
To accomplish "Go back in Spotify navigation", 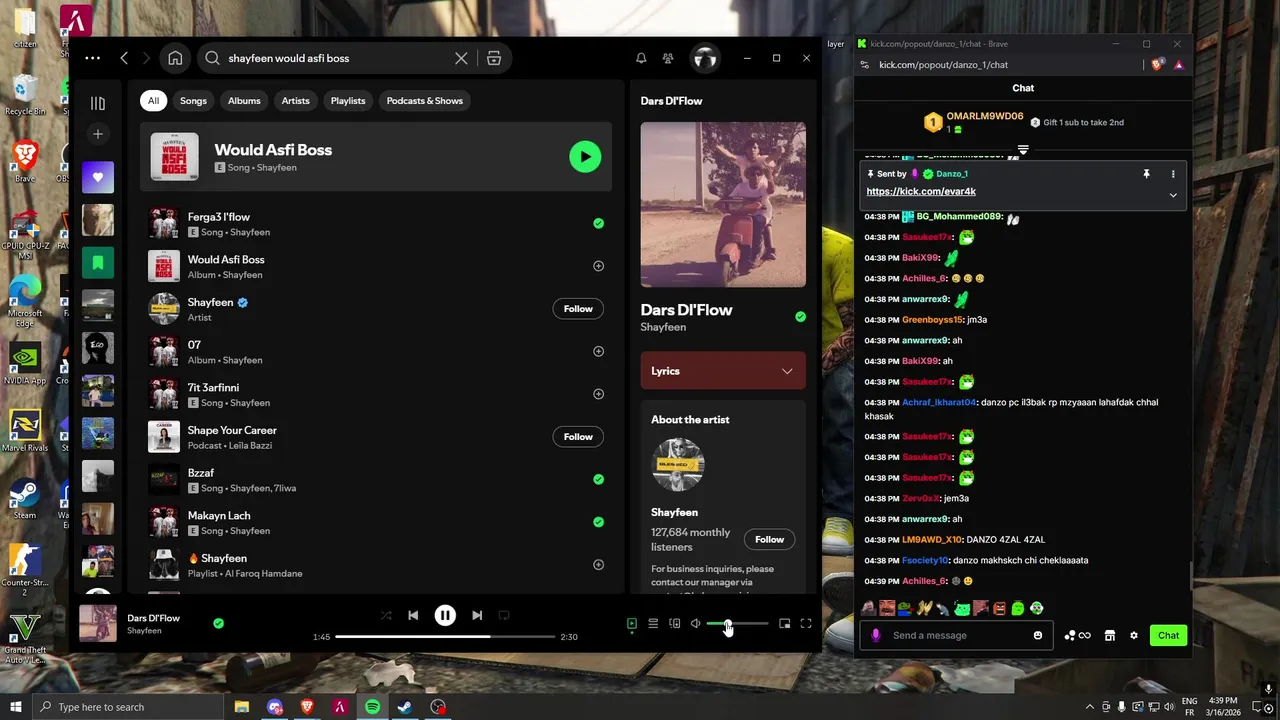I will click(124, 58).
